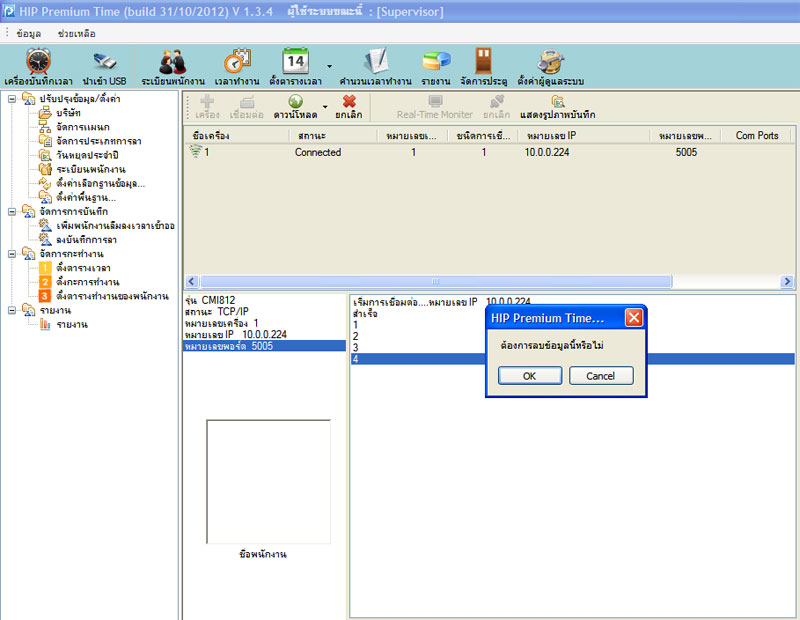Click the Real-Time Moniter button
Viewport: 800px width, 620px height.
pos(435,108)
